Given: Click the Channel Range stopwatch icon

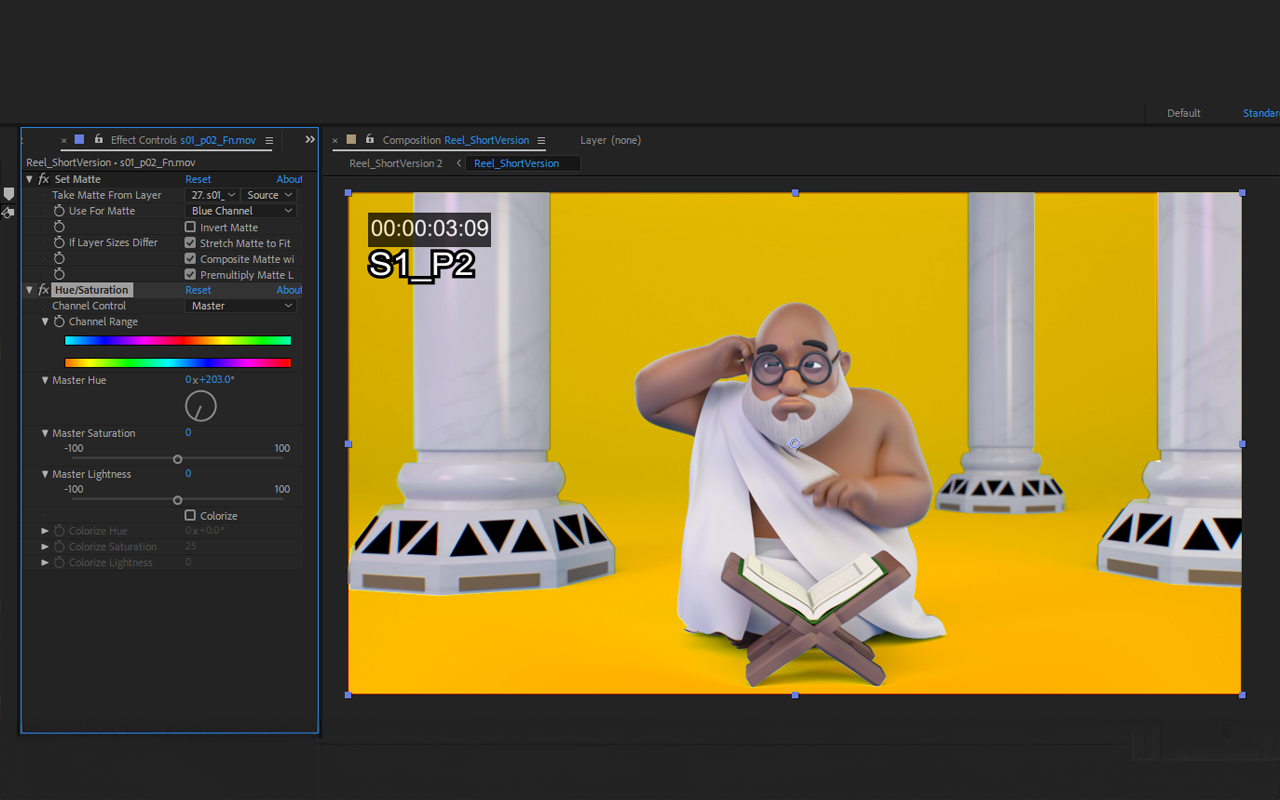Looking at the screenshot, I should 59,322.
